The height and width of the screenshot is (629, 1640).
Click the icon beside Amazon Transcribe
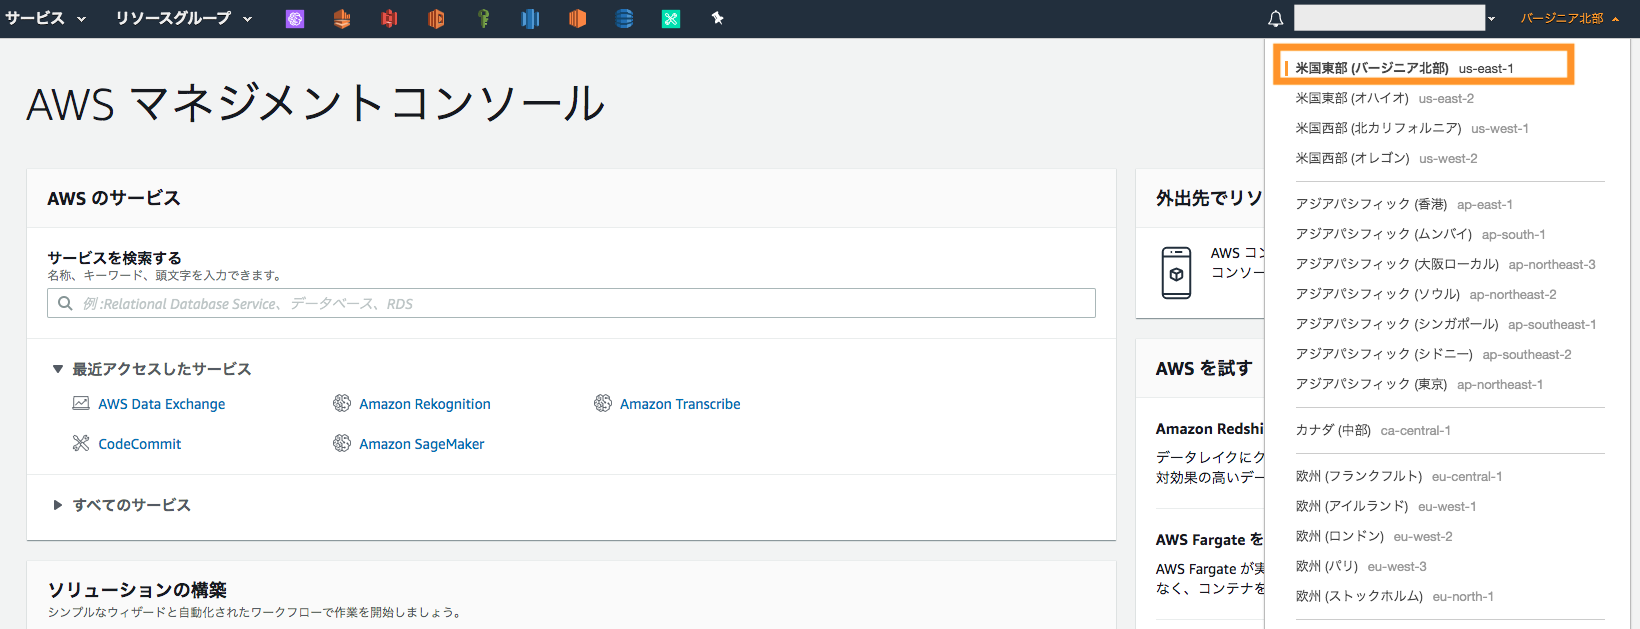click(603, 403)
